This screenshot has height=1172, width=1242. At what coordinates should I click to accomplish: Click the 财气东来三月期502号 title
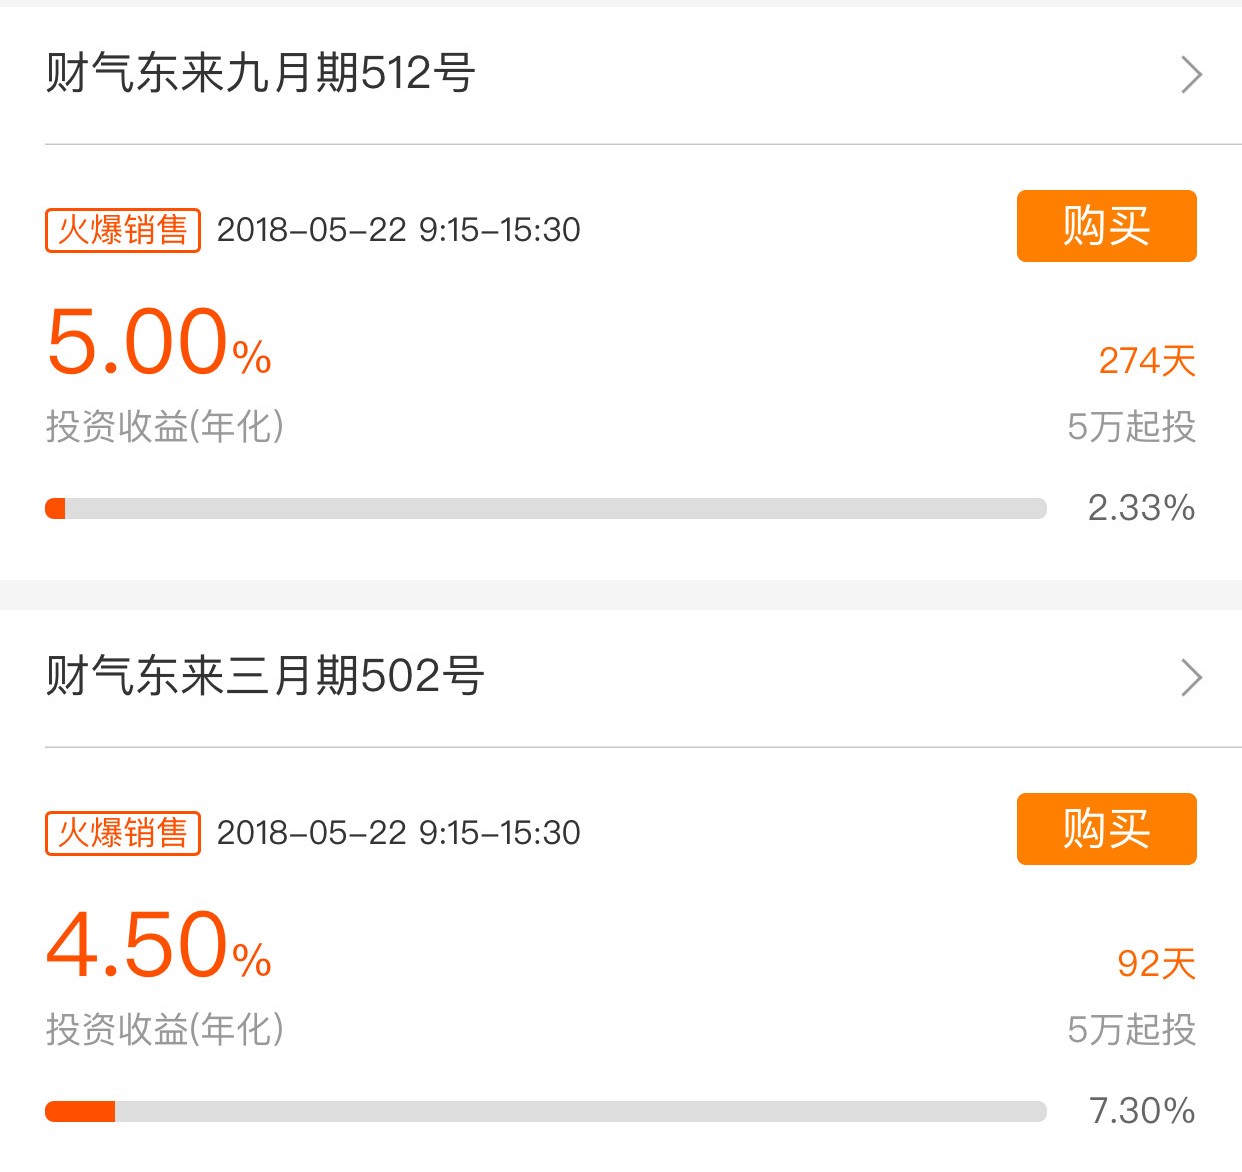(x=265, y=678)
